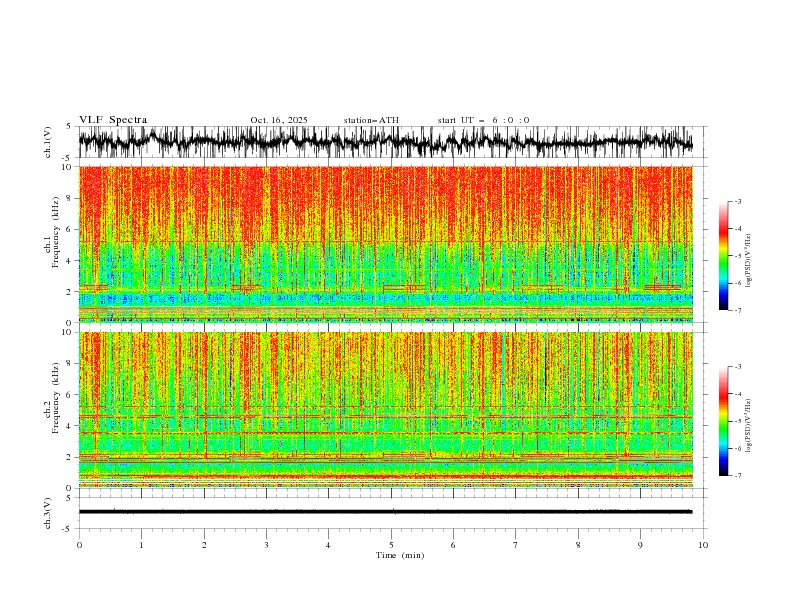Click time axis tick label '5'

click(391, 545)
